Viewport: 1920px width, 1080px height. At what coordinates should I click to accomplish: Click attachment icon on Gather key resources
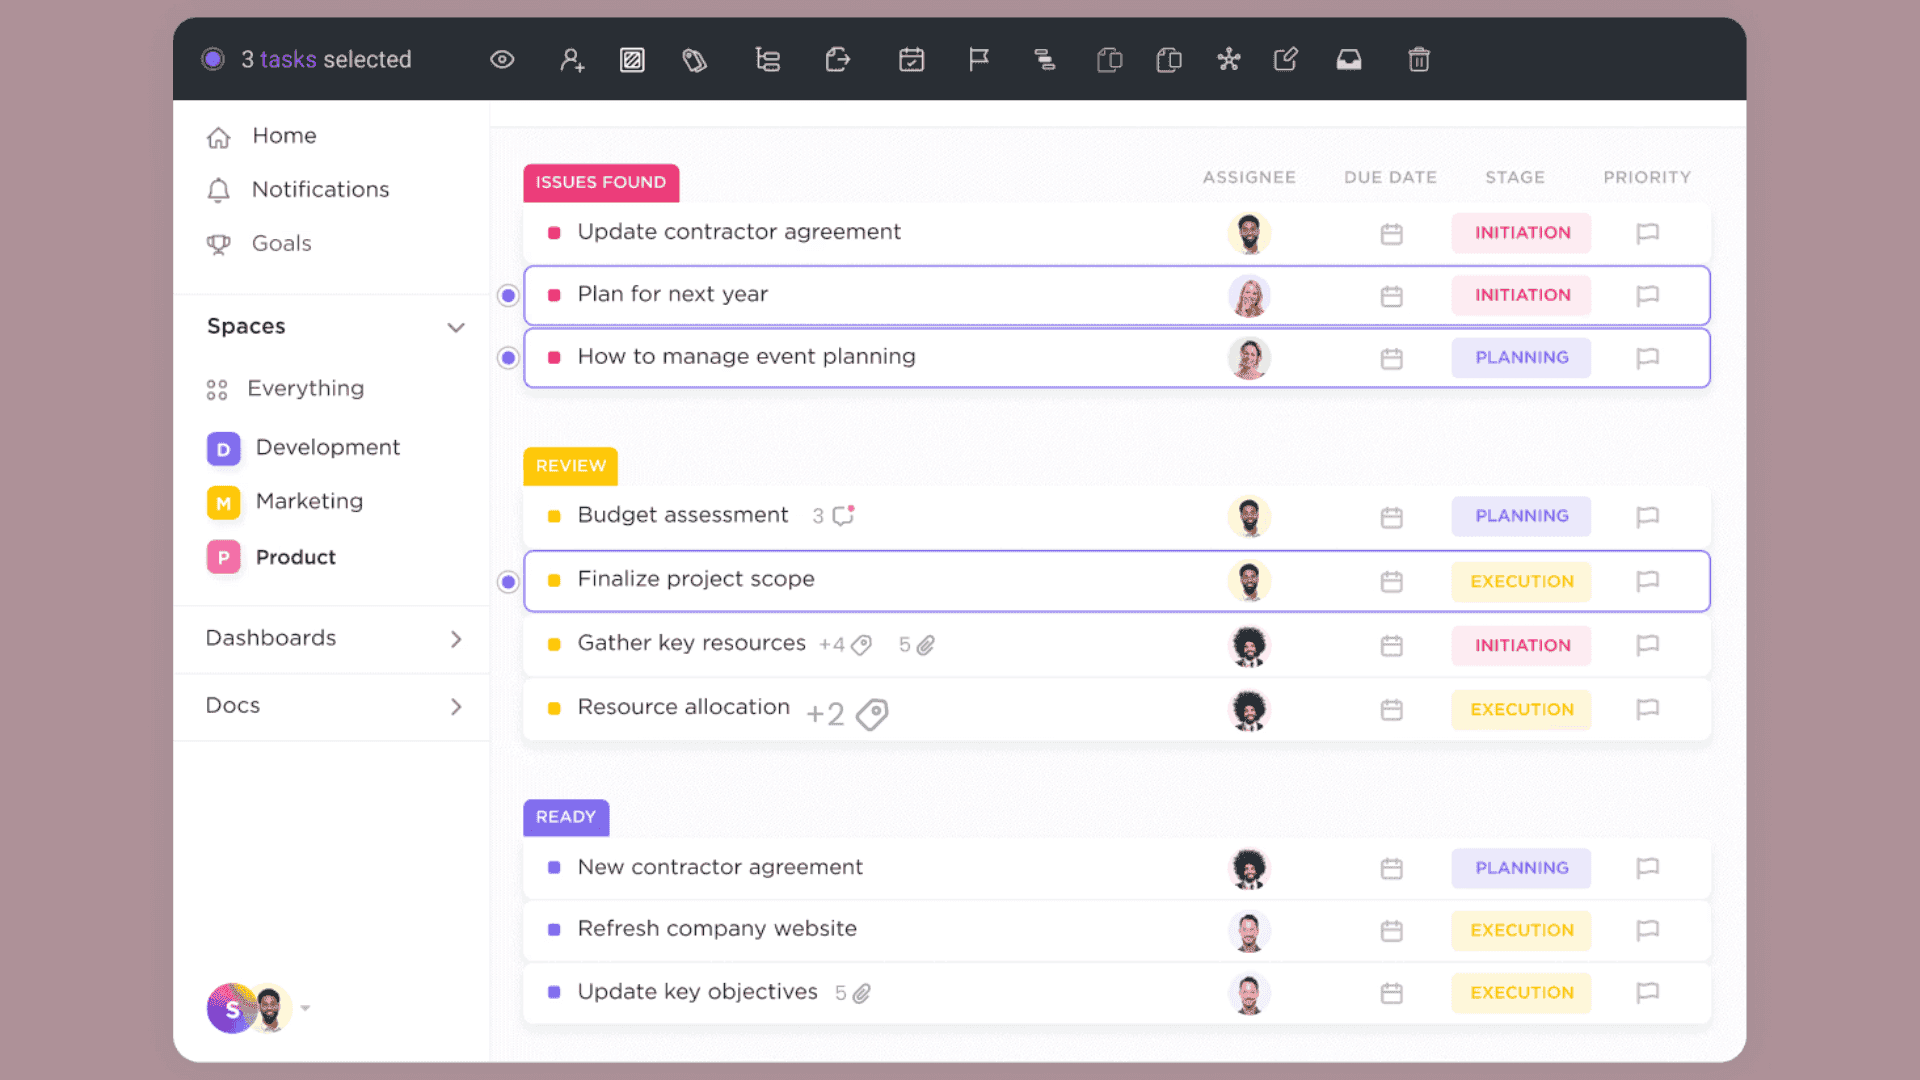[926, 645]
